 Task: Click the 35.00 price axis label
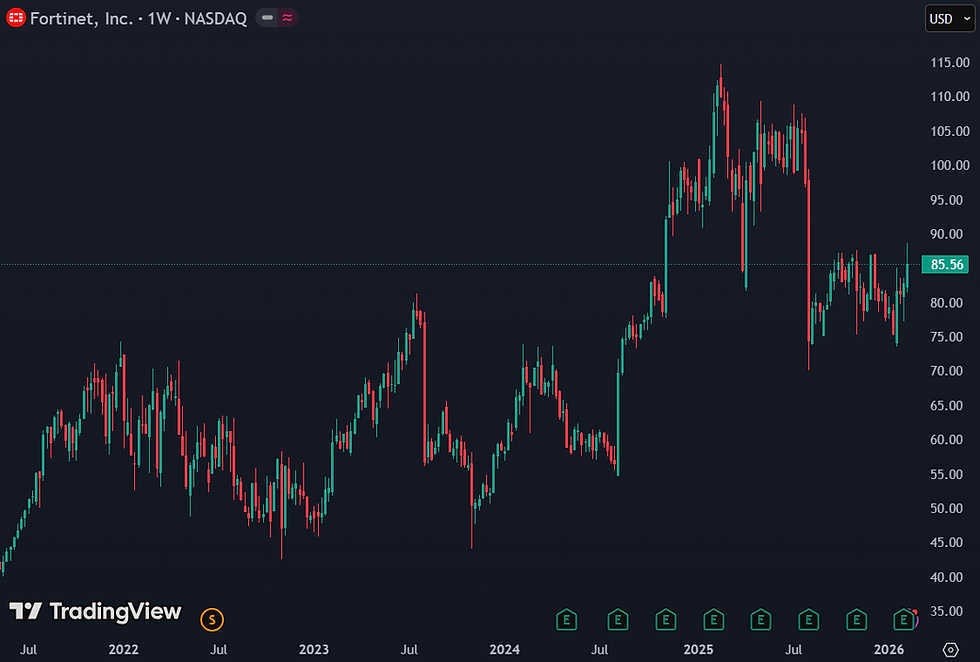click(x=946, y=611)
